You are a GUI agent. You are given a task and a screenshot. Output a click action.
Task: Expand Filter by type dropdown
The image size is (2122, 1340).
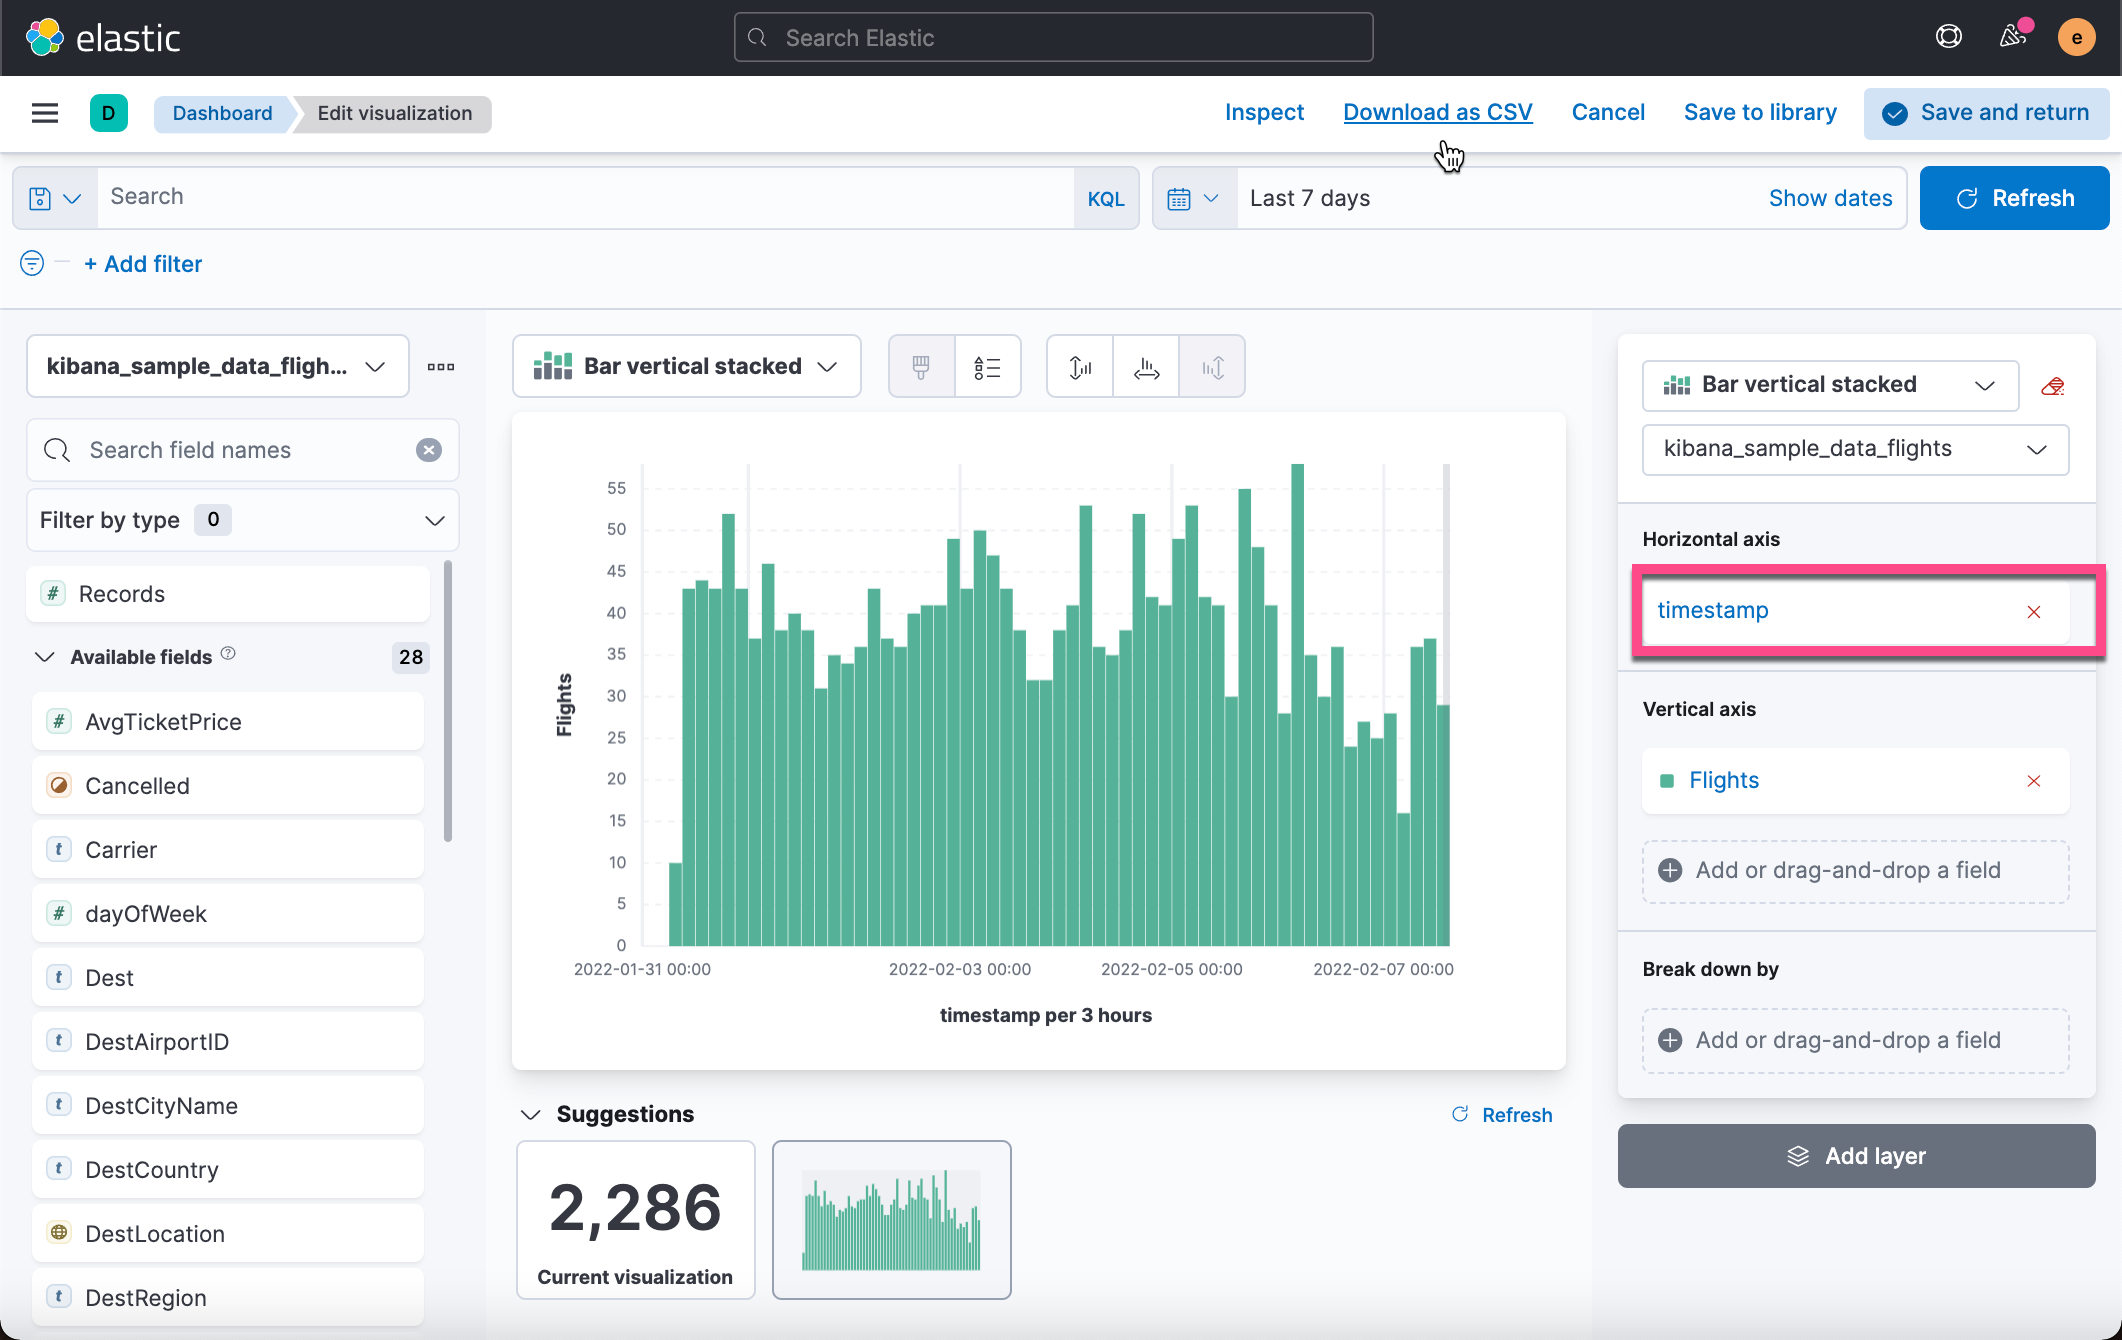pos(242,520)
